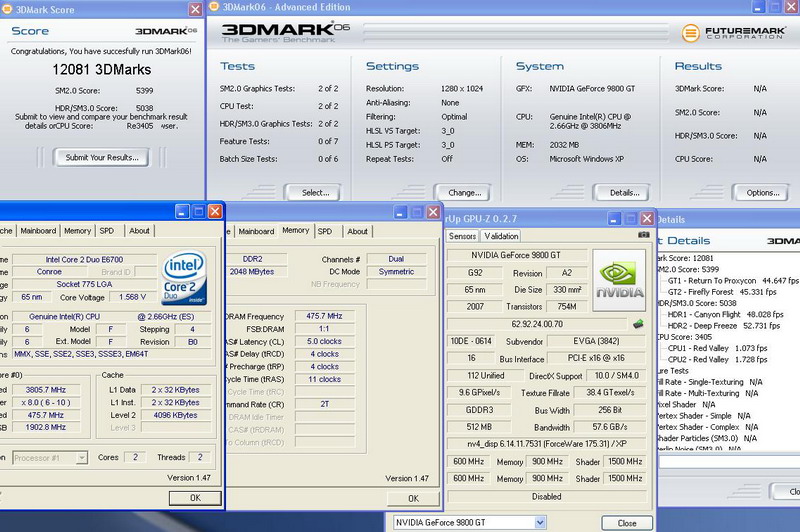Click OK in the CPU-Z CPU window
800x532 pixels.
click(195, 498)
